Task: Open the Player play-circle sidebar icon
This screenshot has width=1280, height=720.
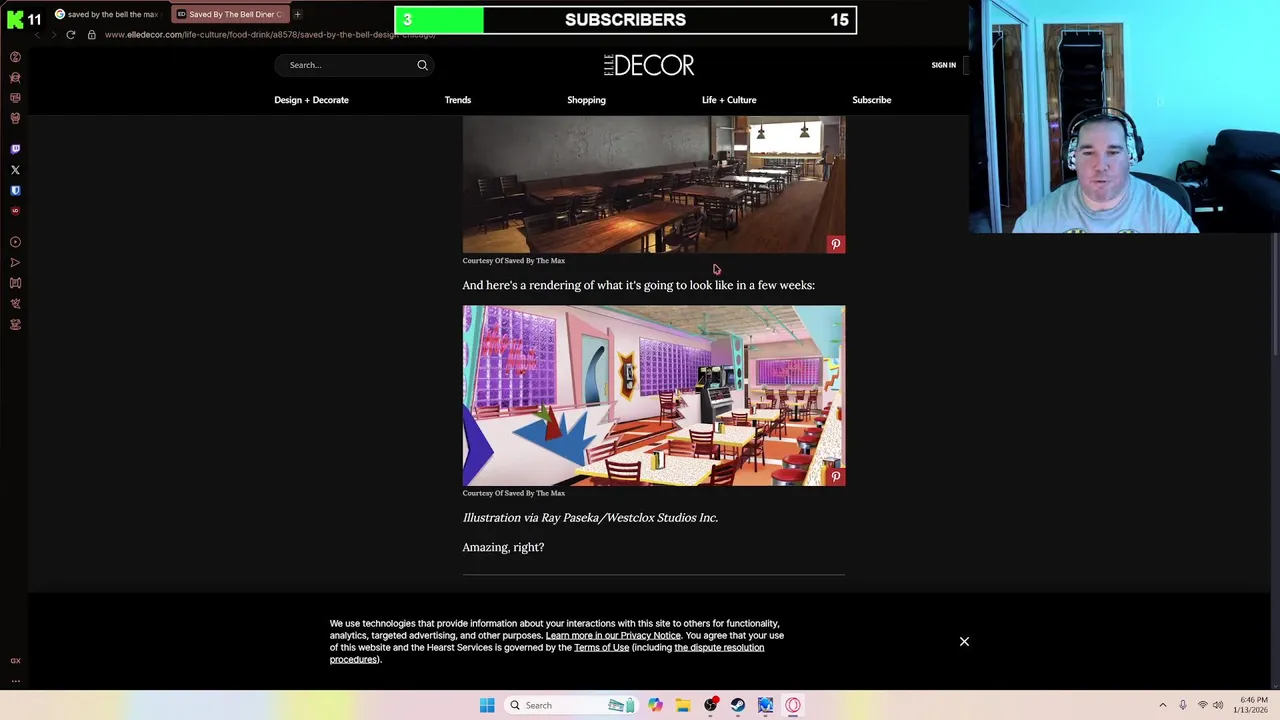Action: click(15, 242)
